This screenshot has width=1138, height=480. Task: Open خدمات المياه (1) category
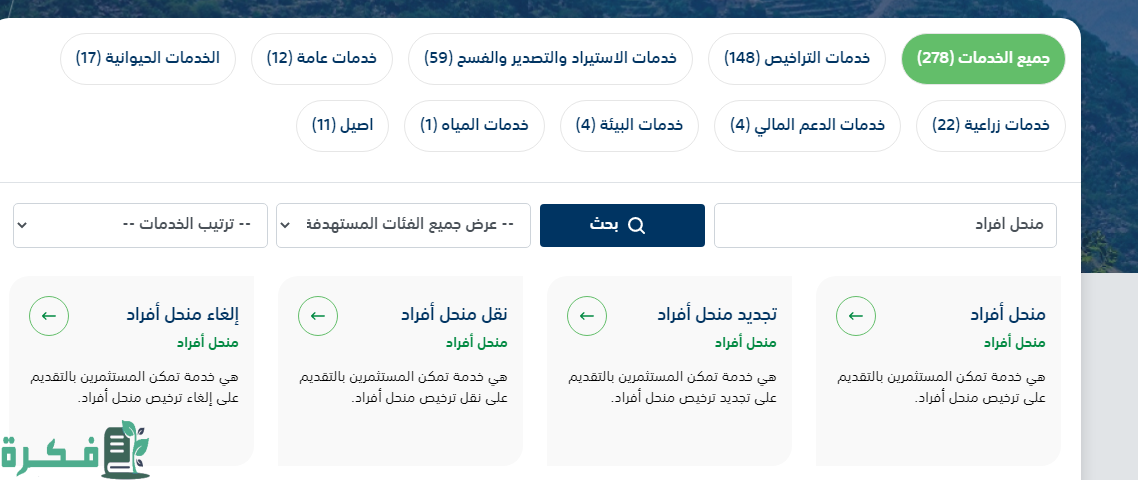pyautogui.click(x=473, y=126)
